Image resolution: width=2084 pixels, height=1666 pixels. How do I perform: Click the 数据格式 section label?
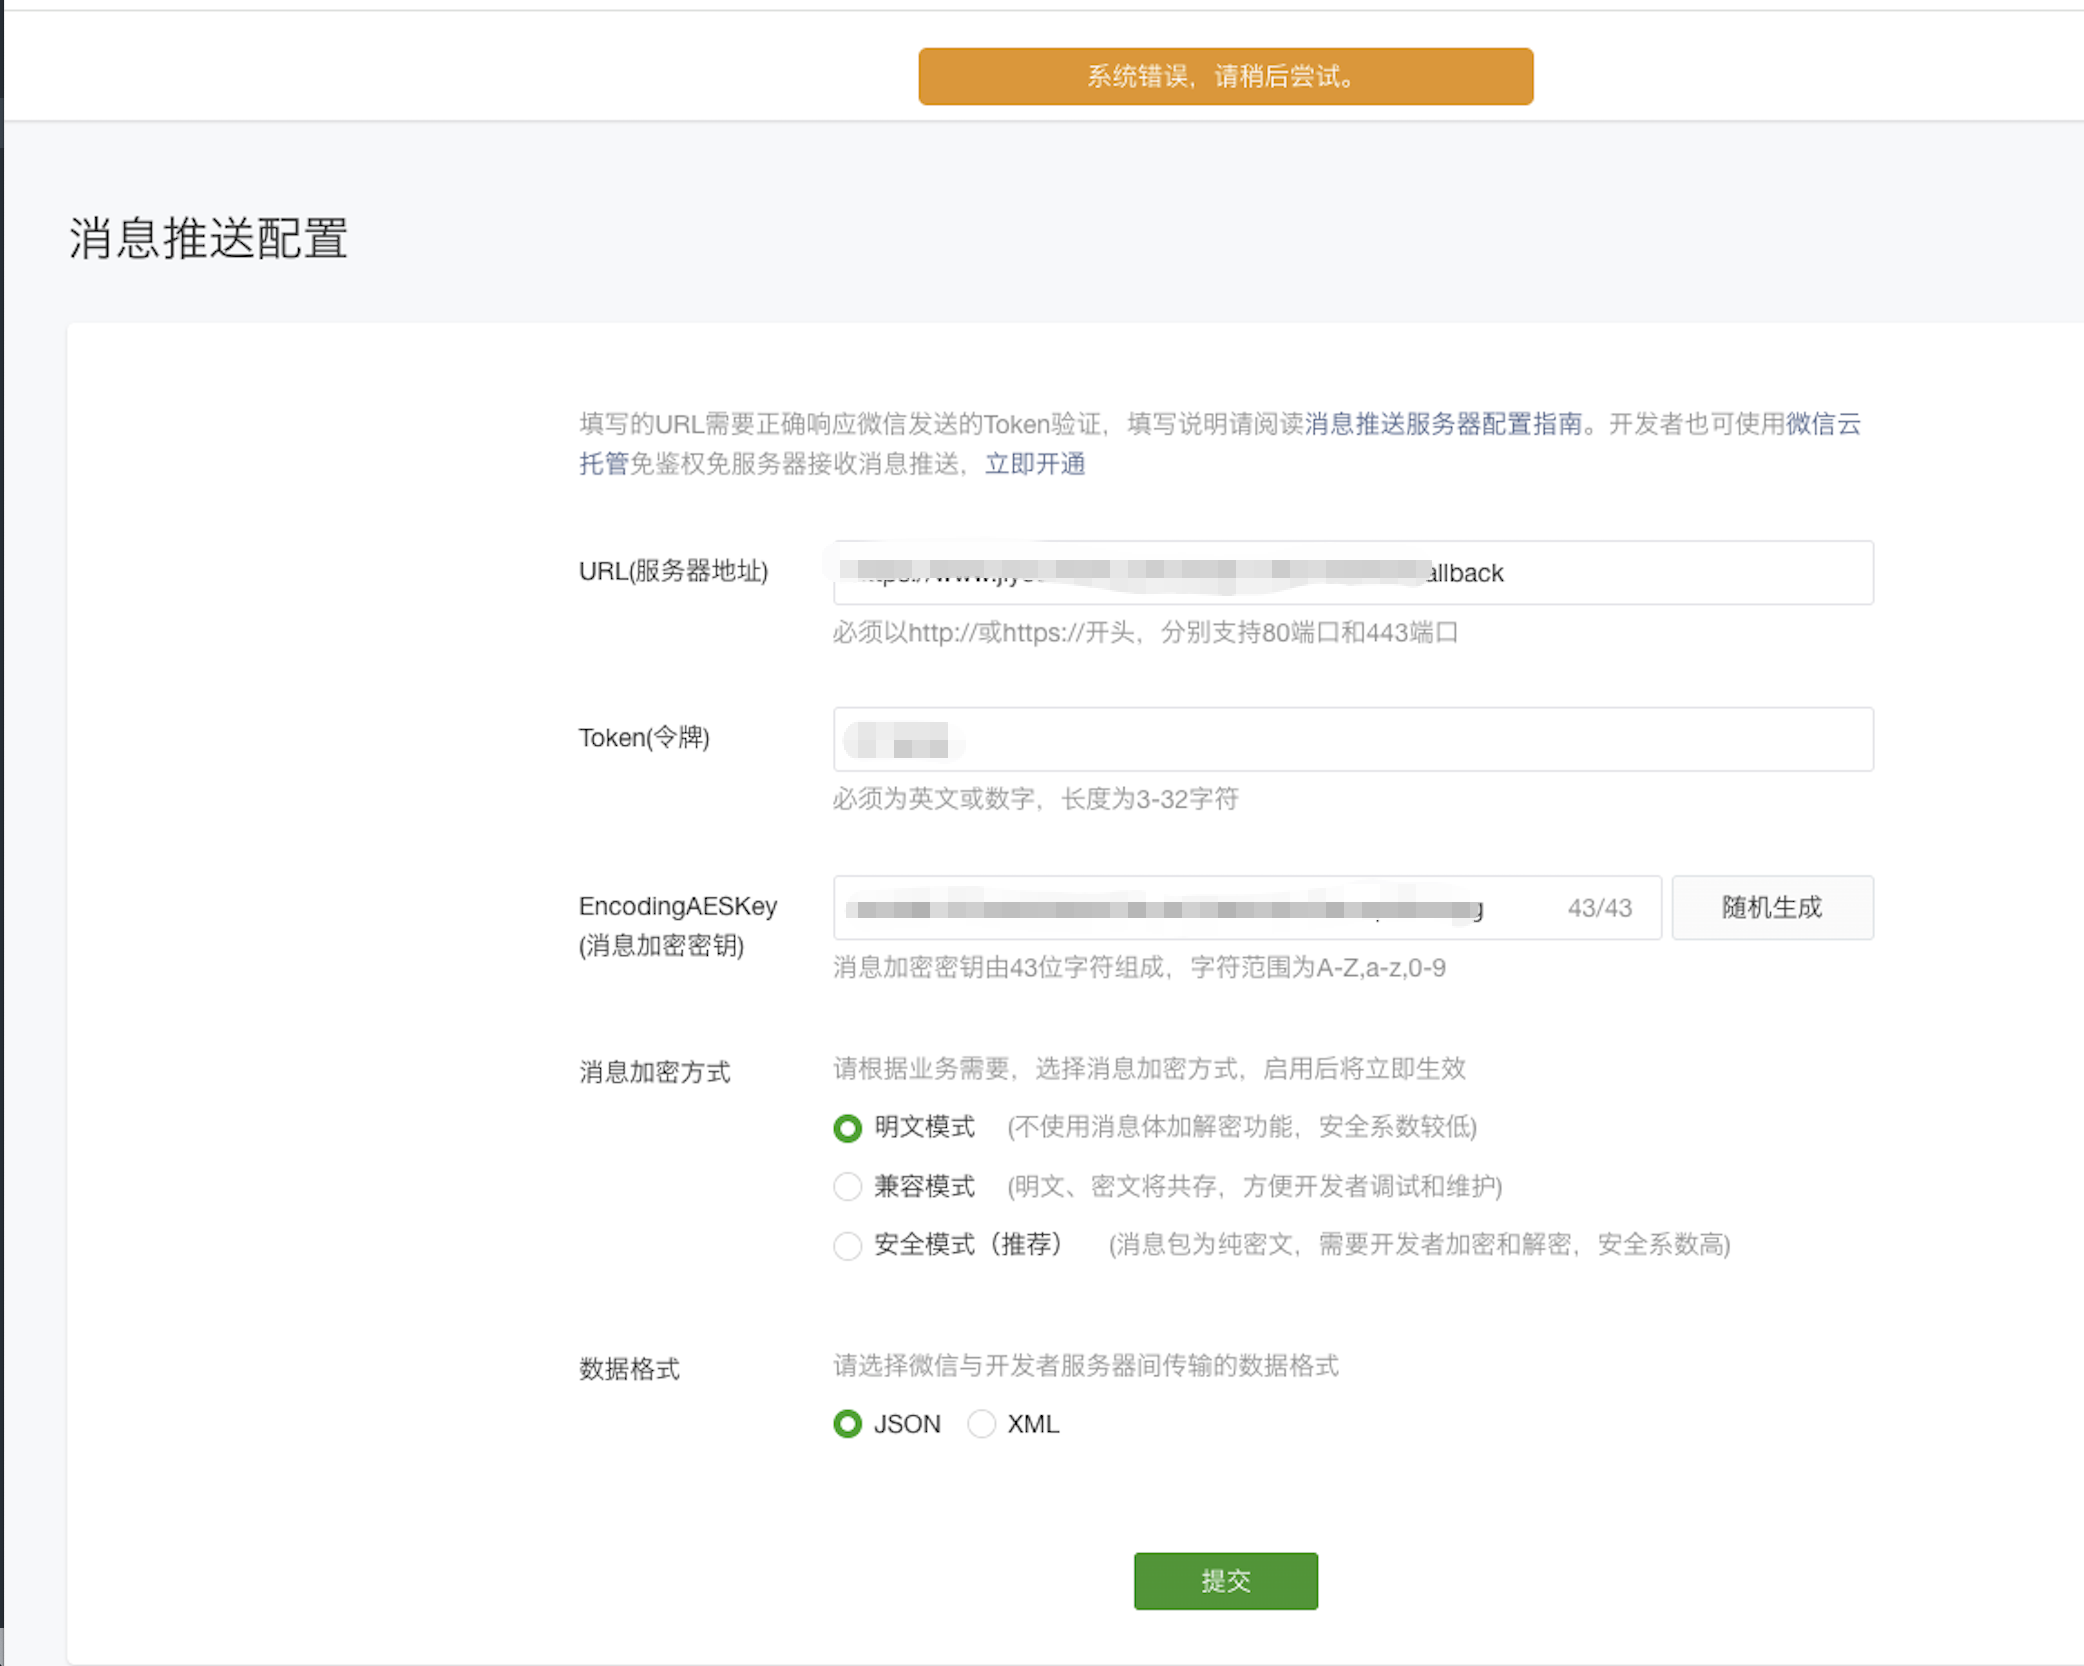(x=629, y=1369)
